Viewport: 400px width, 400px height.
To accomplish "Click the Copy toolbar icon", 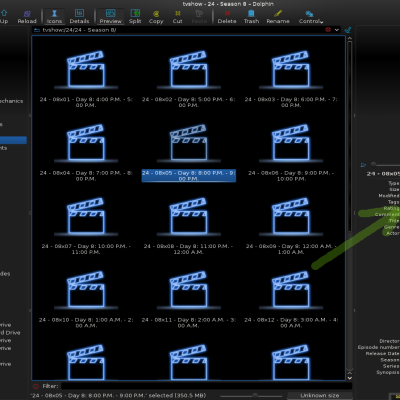I will click(x=156, y=17).
